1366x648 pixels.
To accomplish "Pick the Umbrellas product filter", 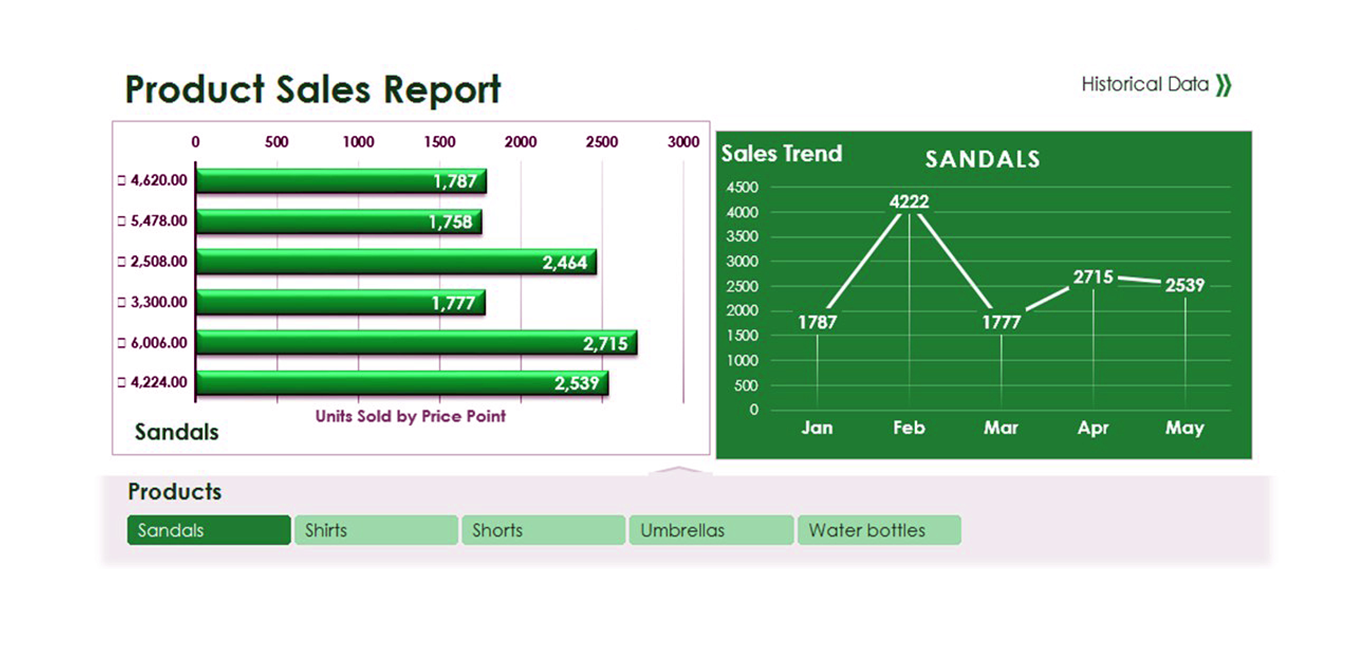I will (711, 530).
